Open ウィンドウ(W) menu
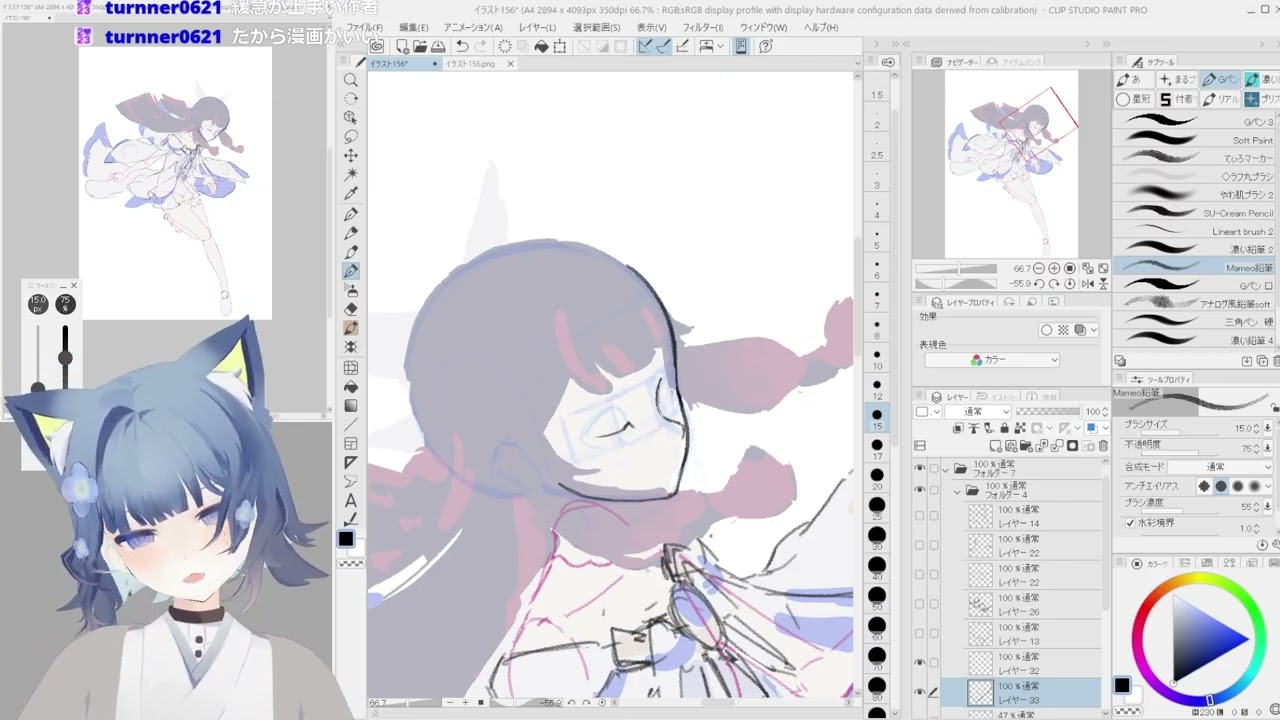 tap(763, 28)
